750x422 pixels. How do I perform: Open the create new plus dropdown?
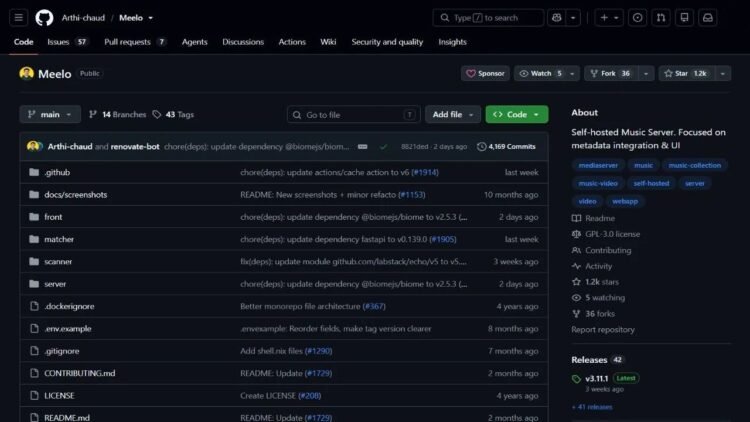click(609, 18)
